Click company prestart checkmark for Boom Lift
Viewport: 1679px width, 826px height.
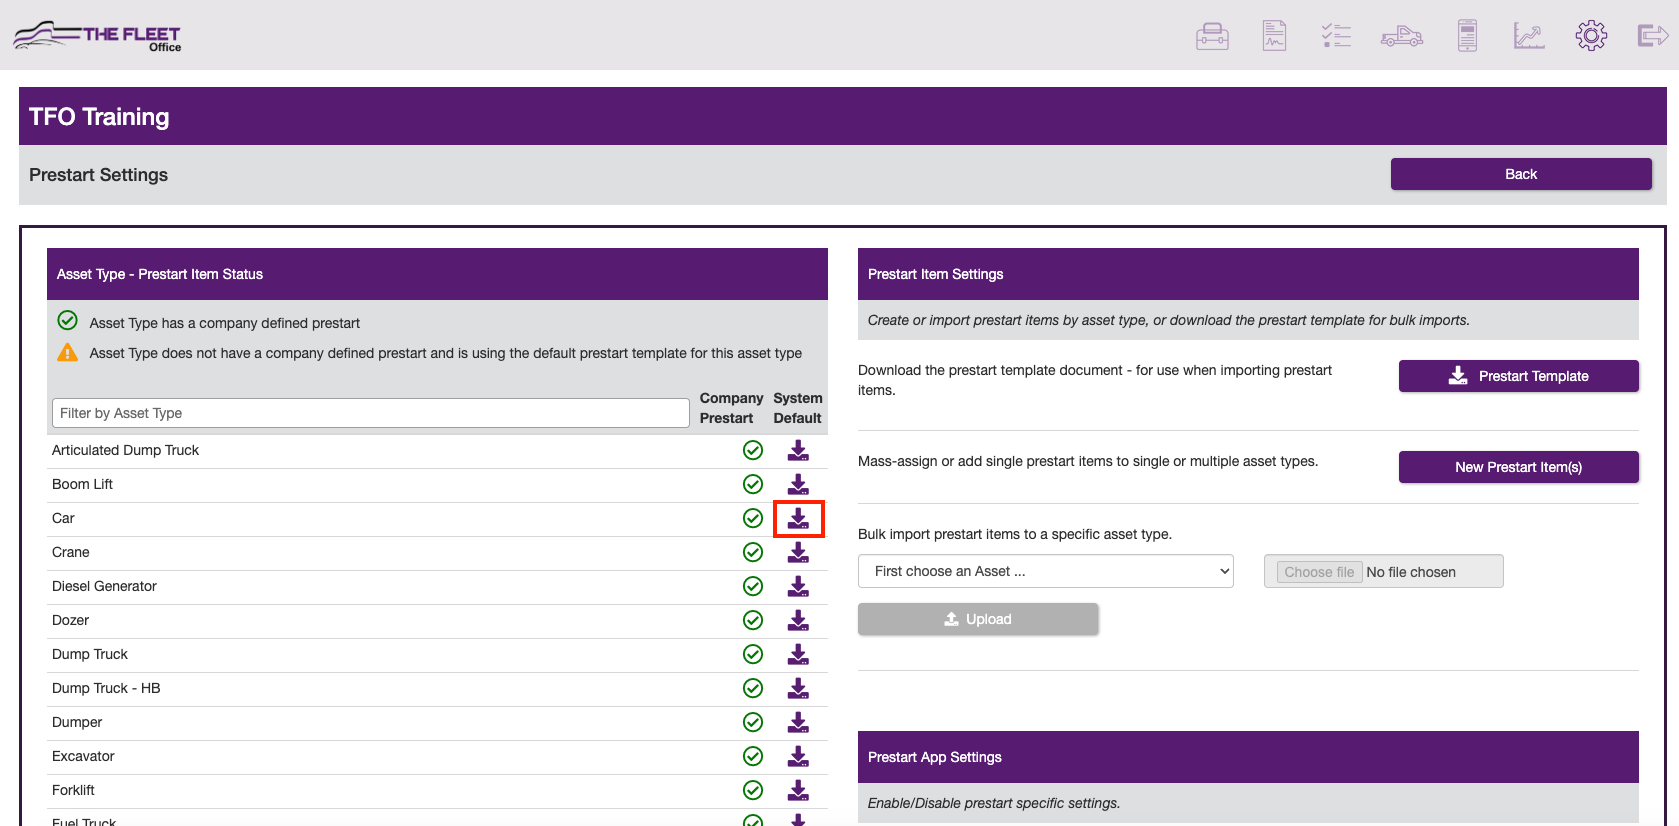point(753,484)
